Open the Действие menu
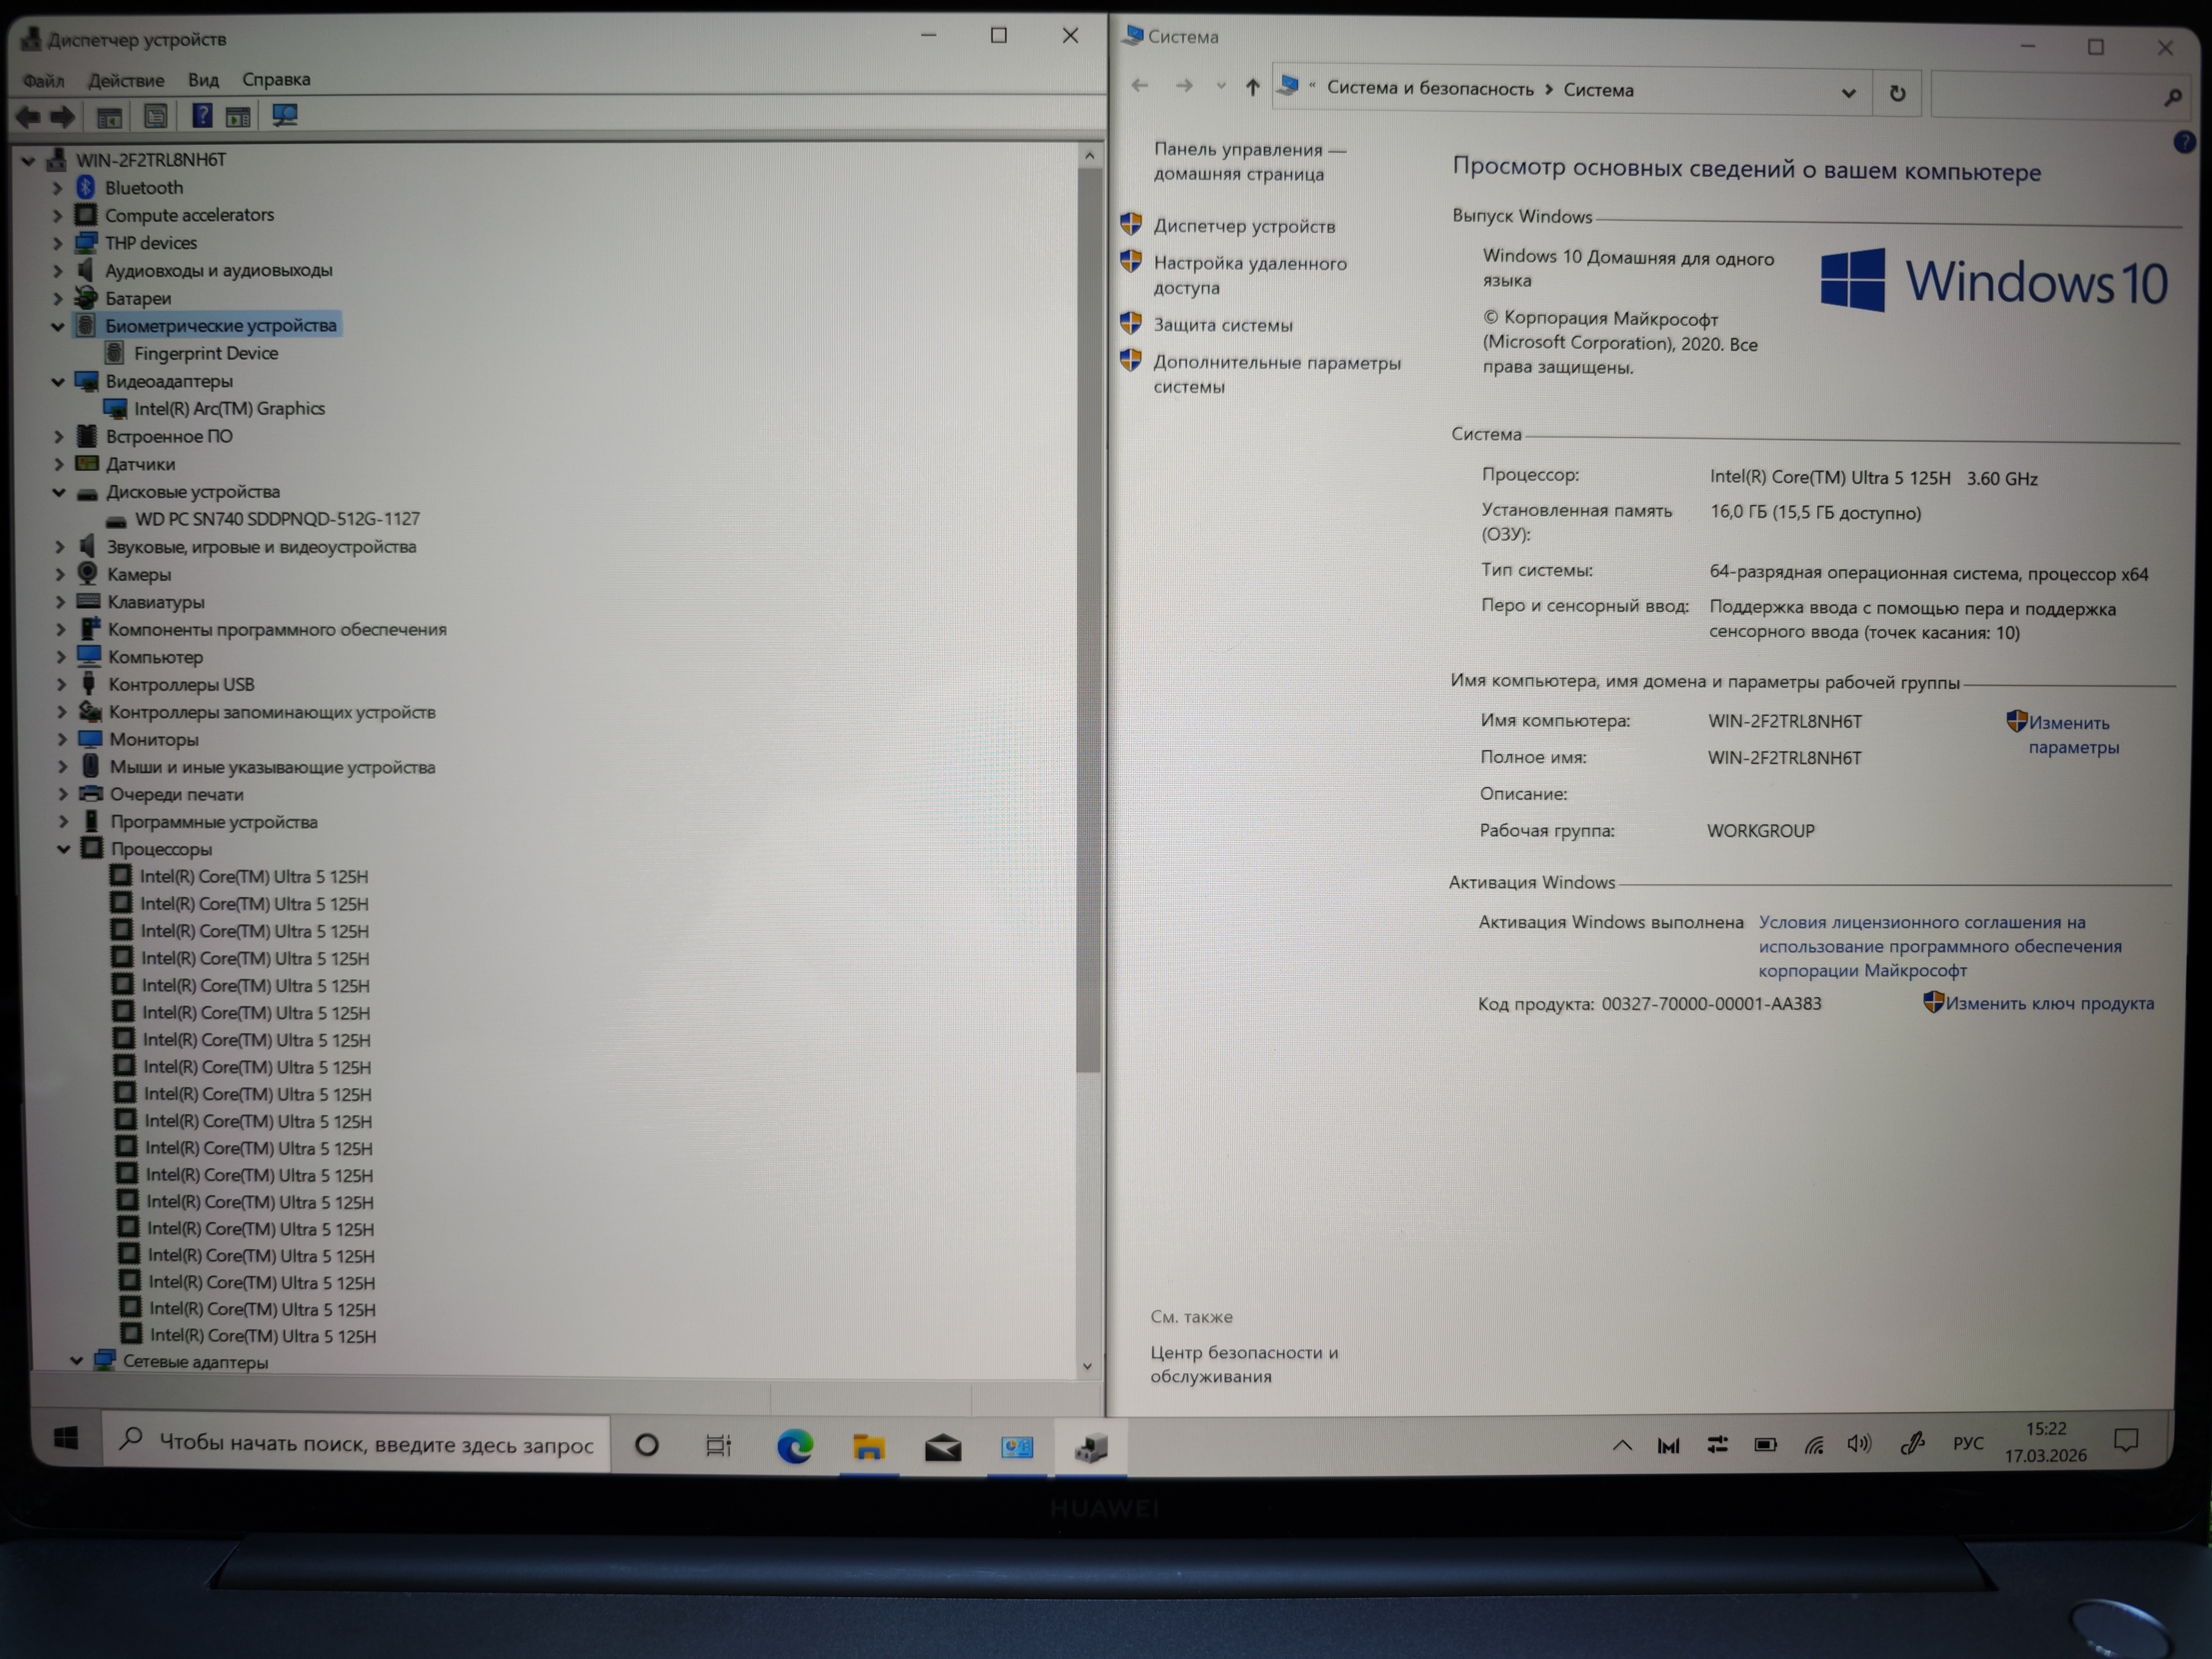The width and height of the screenshot is (2212, 1659). [x=126, y=80]
